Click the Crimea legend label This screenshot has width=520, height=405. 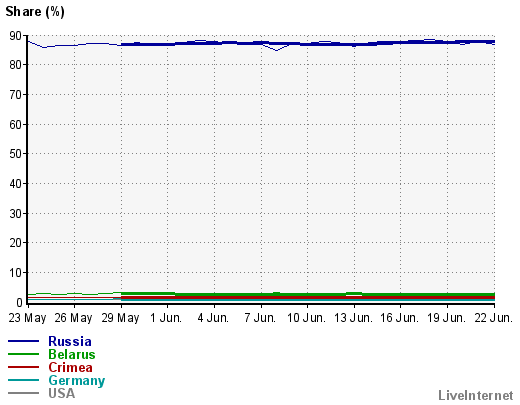point(70,367)
